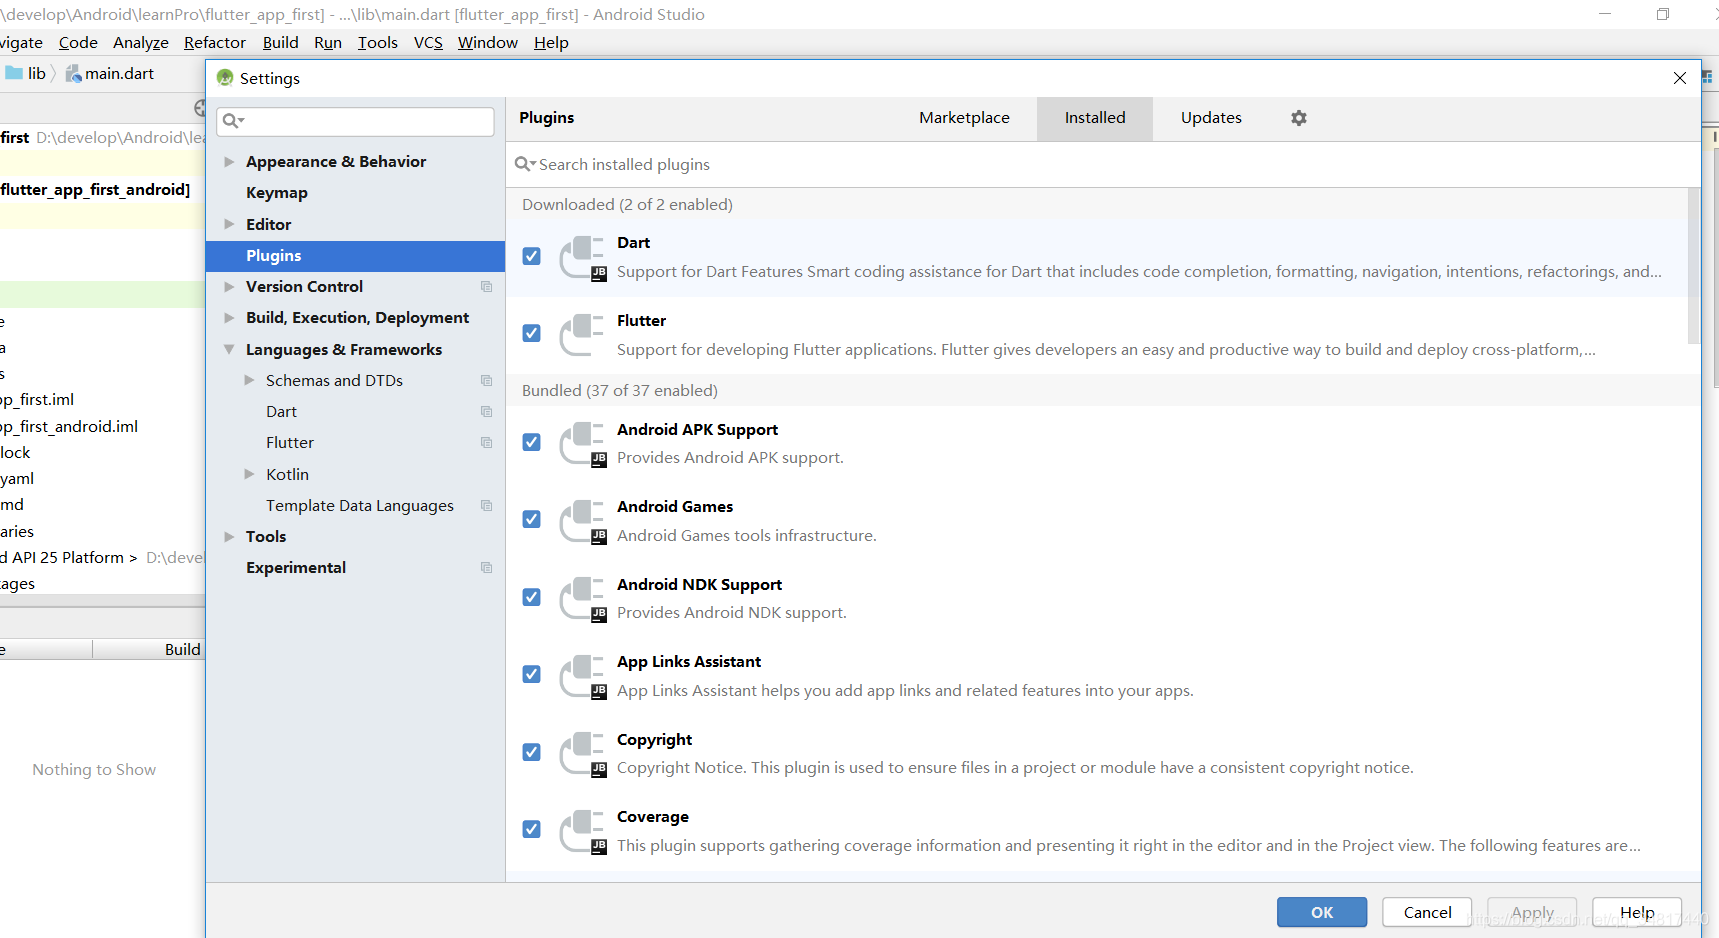Open the Refactor menu
This screenshot has height=938, width=1719.
pyautogui.click(x=214, y=42)
